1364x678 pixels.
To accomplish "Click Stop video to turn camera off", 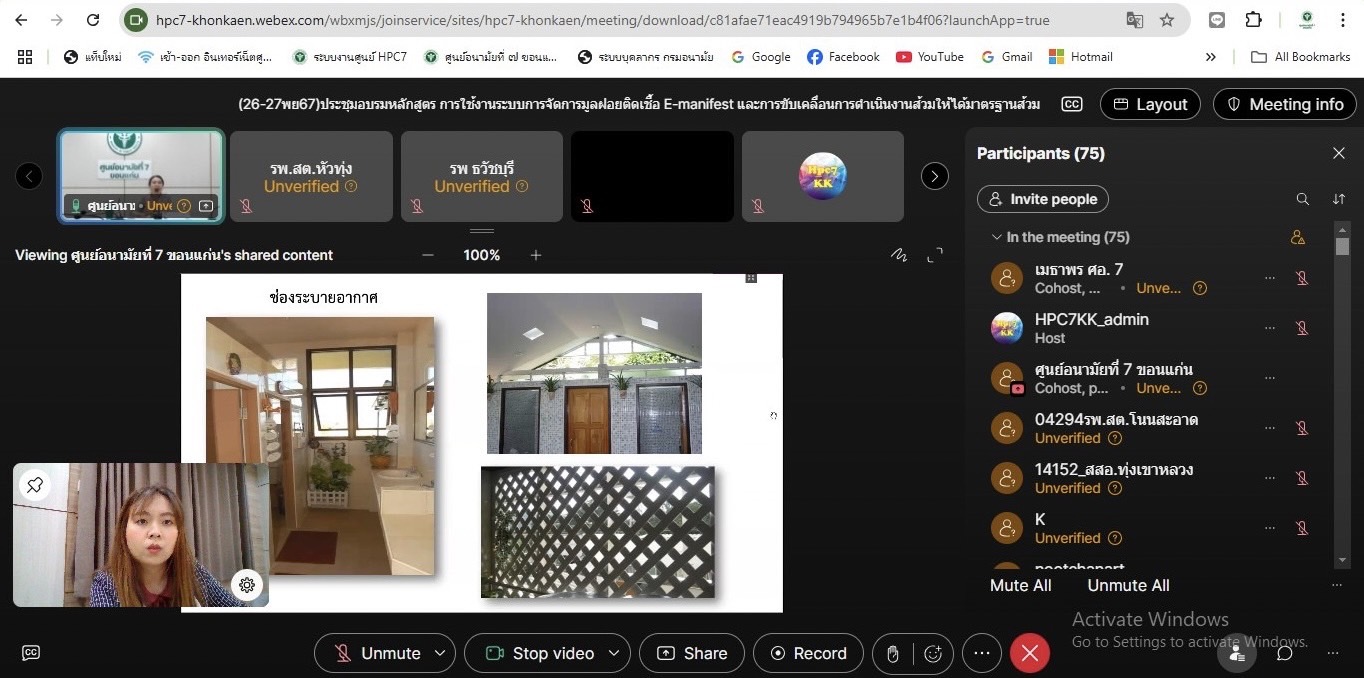I will point(540,653).
